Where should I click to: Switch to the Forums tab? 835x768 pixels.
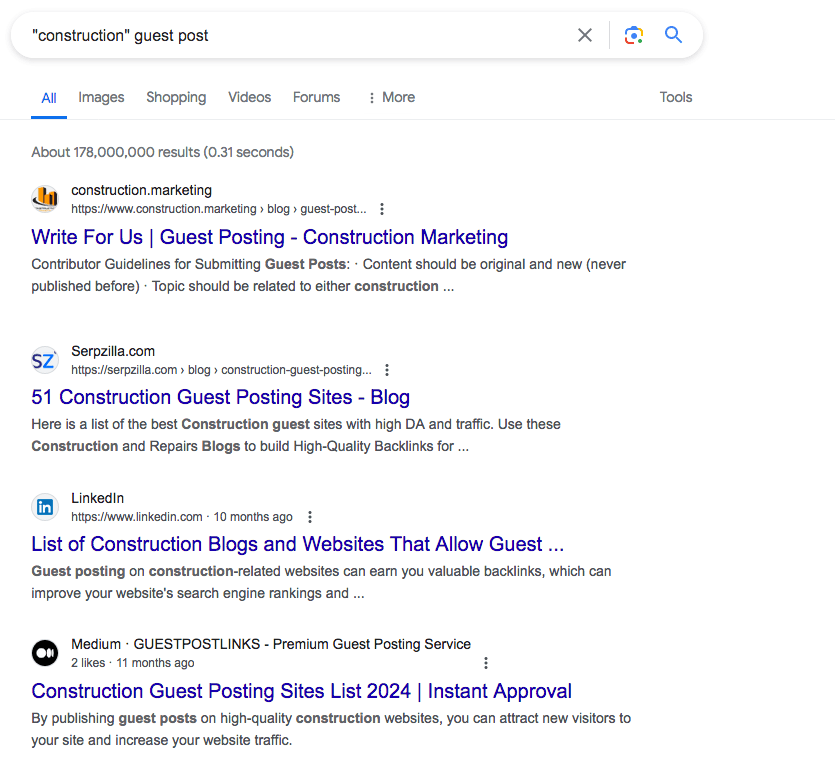(x=316, y=97)
